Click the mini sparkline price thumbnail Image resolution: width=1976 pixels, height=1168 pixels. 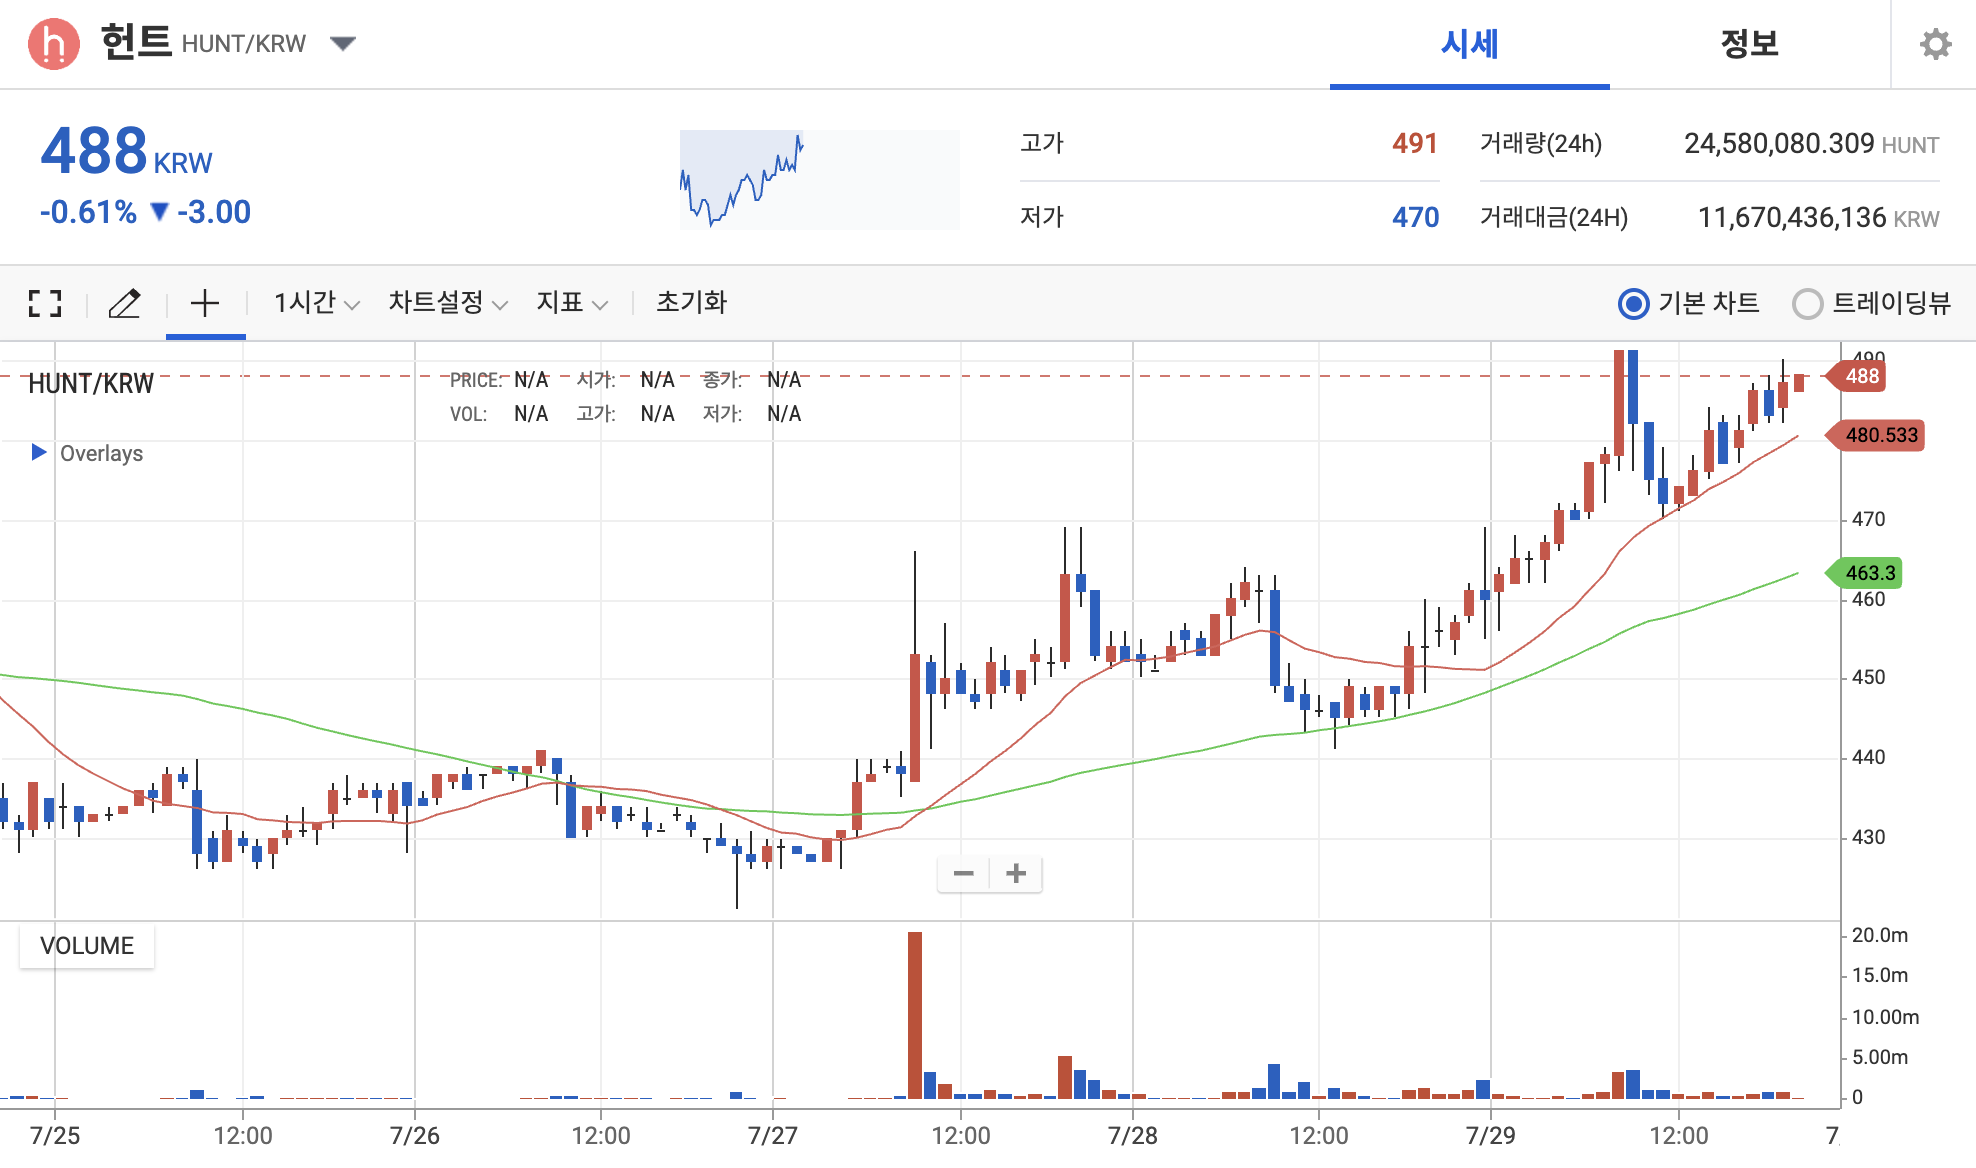[819, 180]
